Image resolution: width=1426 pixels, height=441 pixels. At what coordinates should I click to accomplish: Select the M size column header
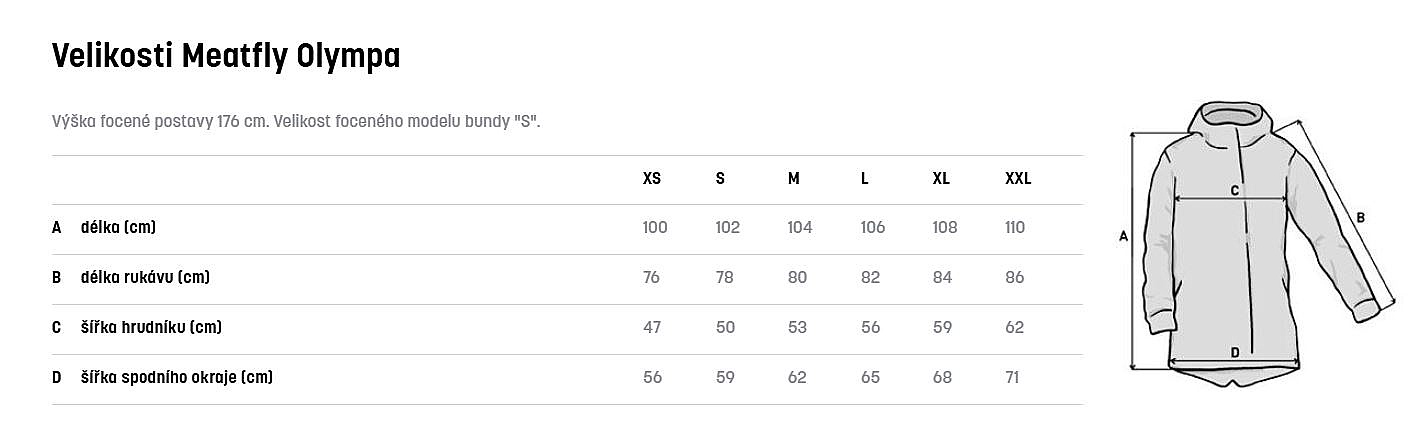tap(793, 179)
